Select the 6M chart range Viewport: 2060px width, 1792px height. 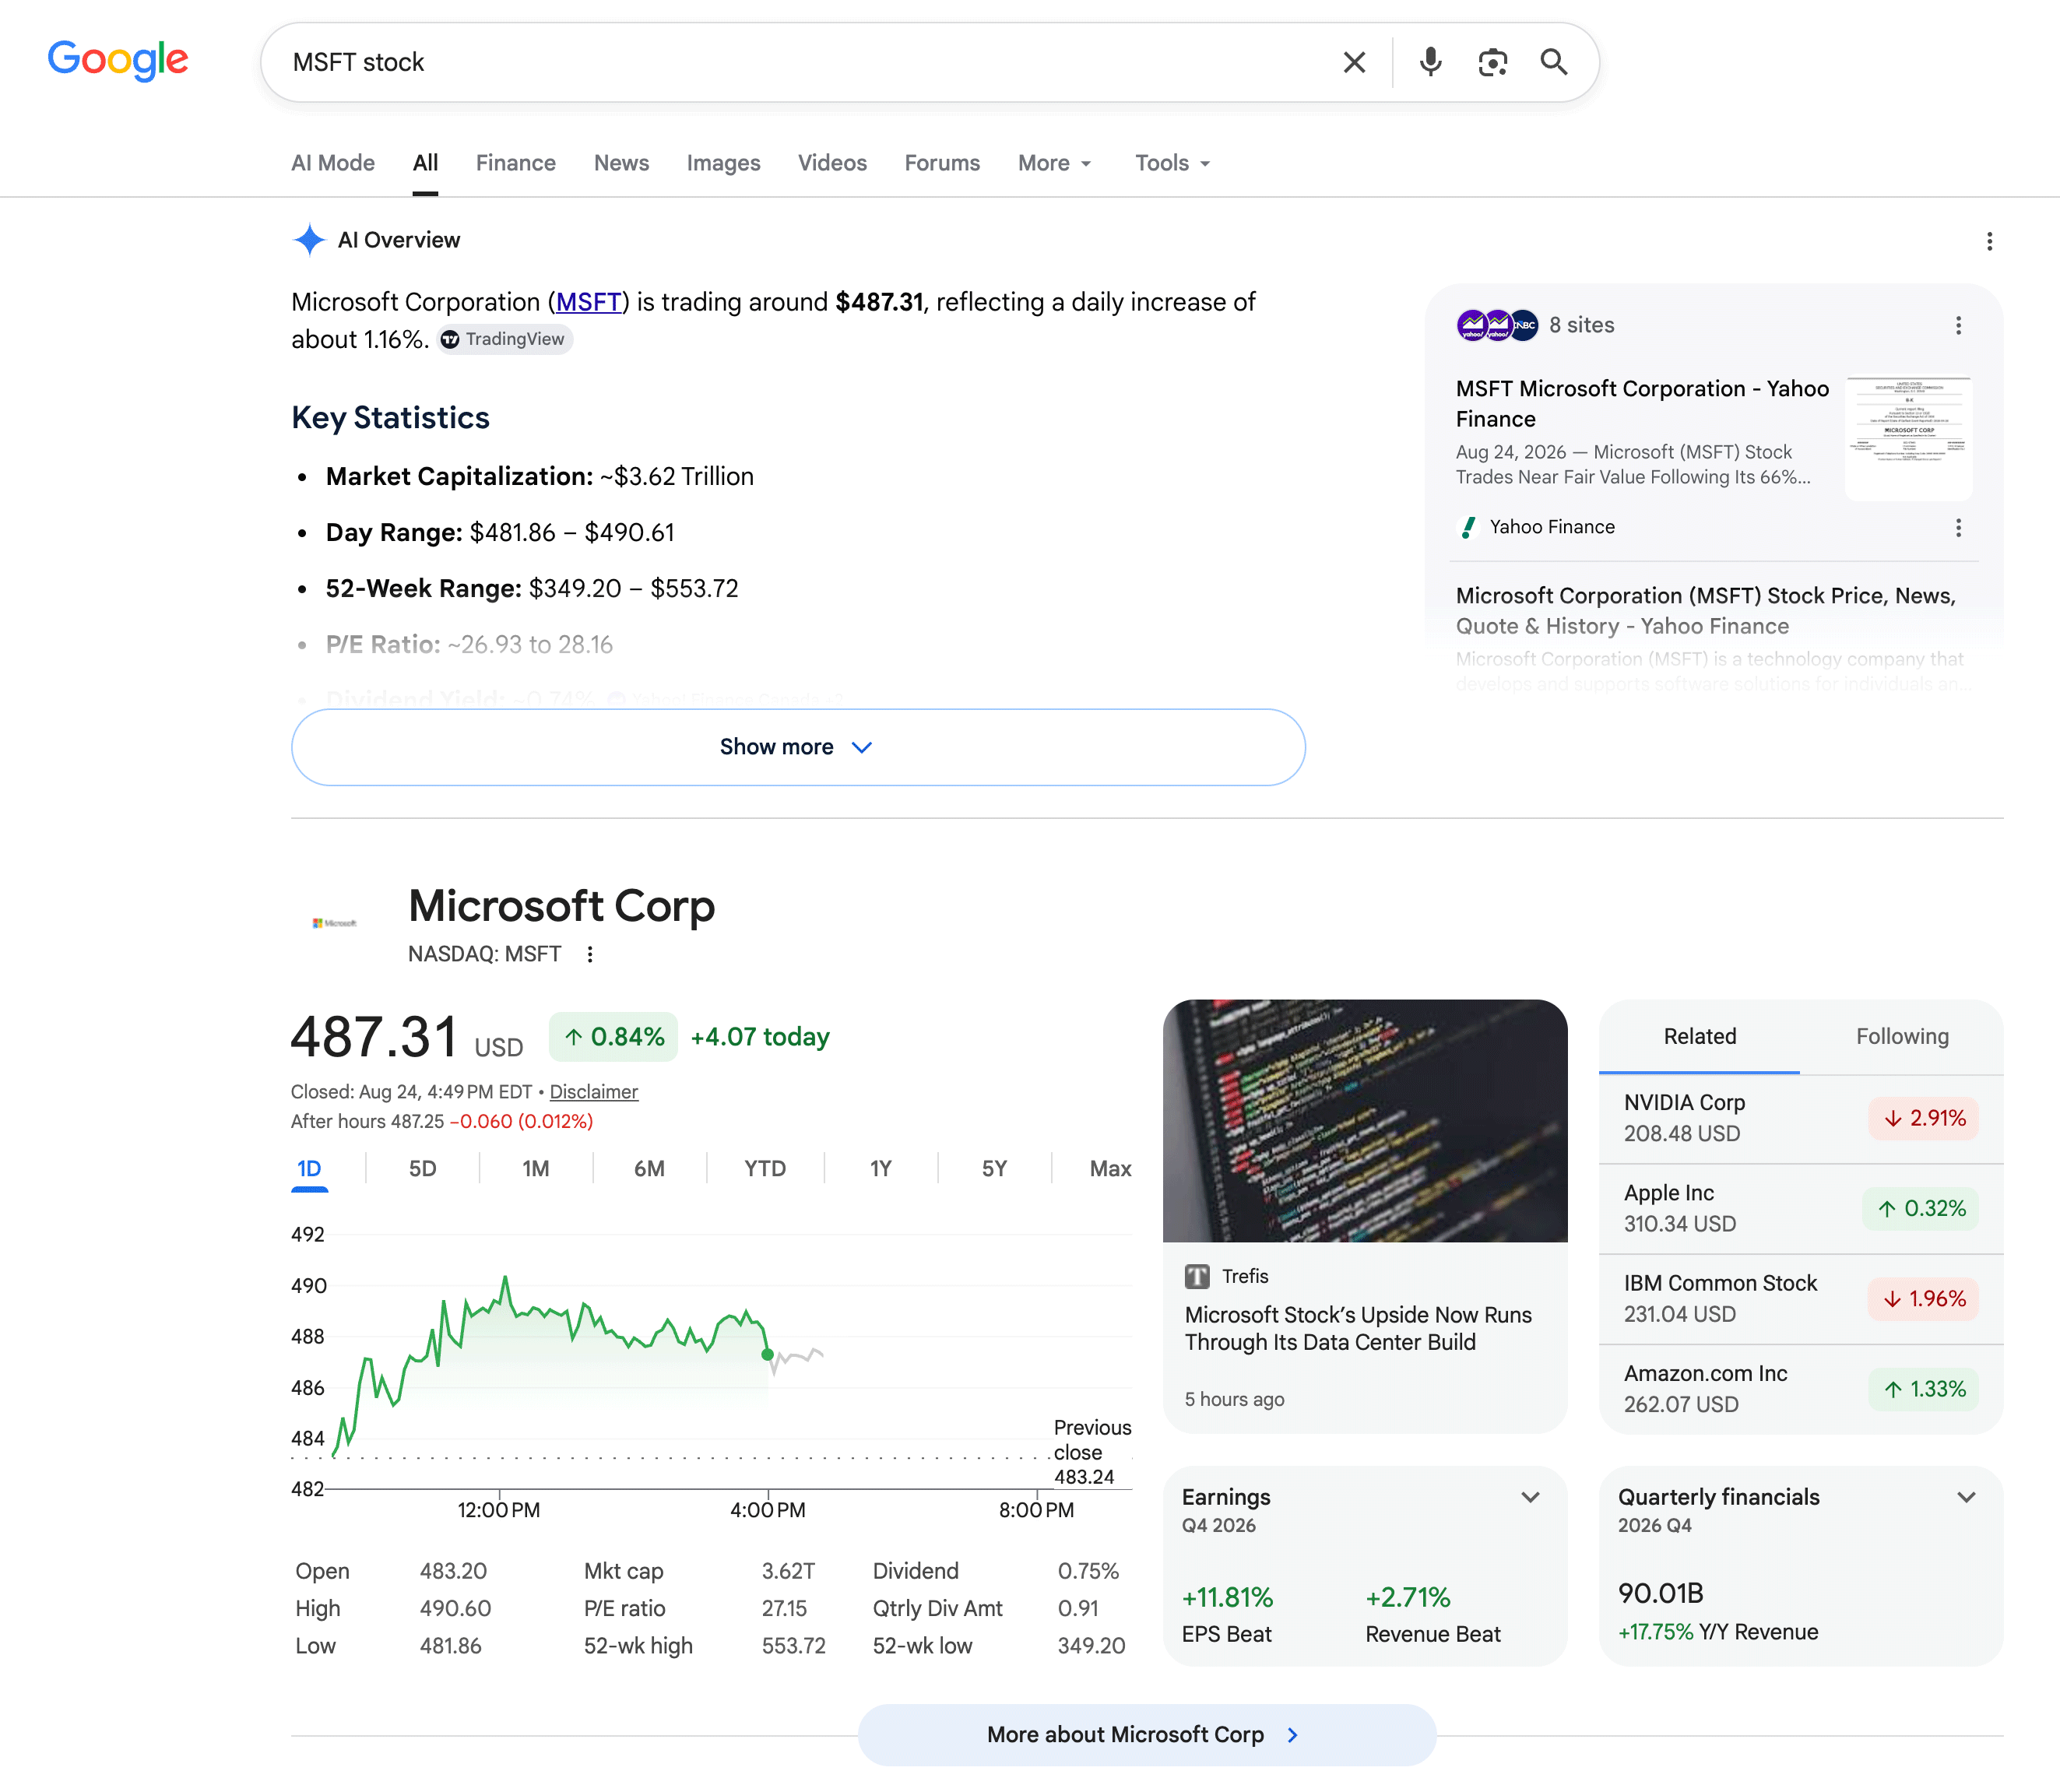click(x=649, y=1169)
